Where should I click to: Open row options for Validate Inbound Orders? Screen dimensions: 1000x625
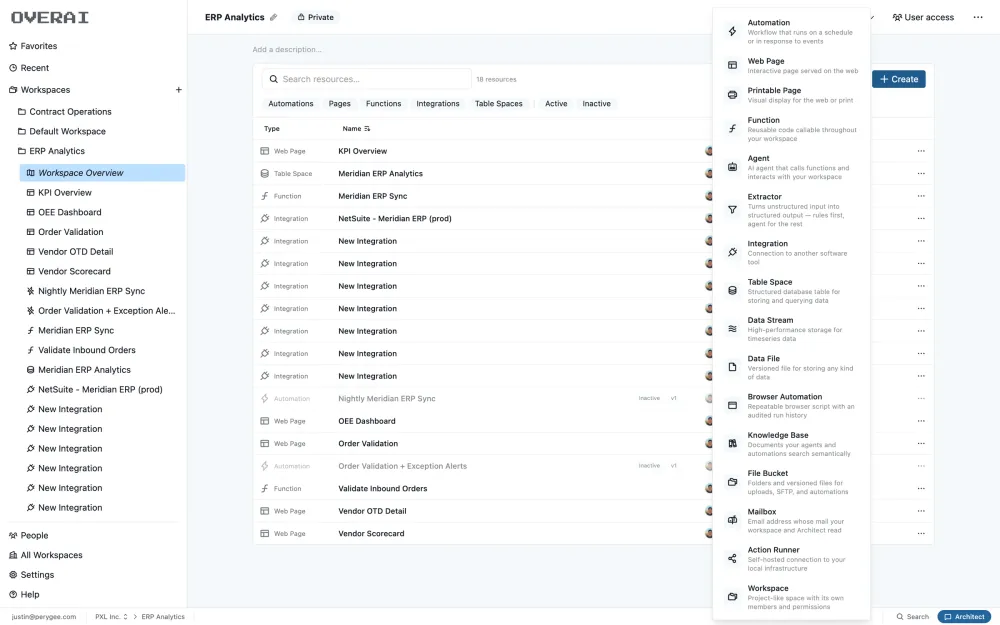tap(921, 489)
